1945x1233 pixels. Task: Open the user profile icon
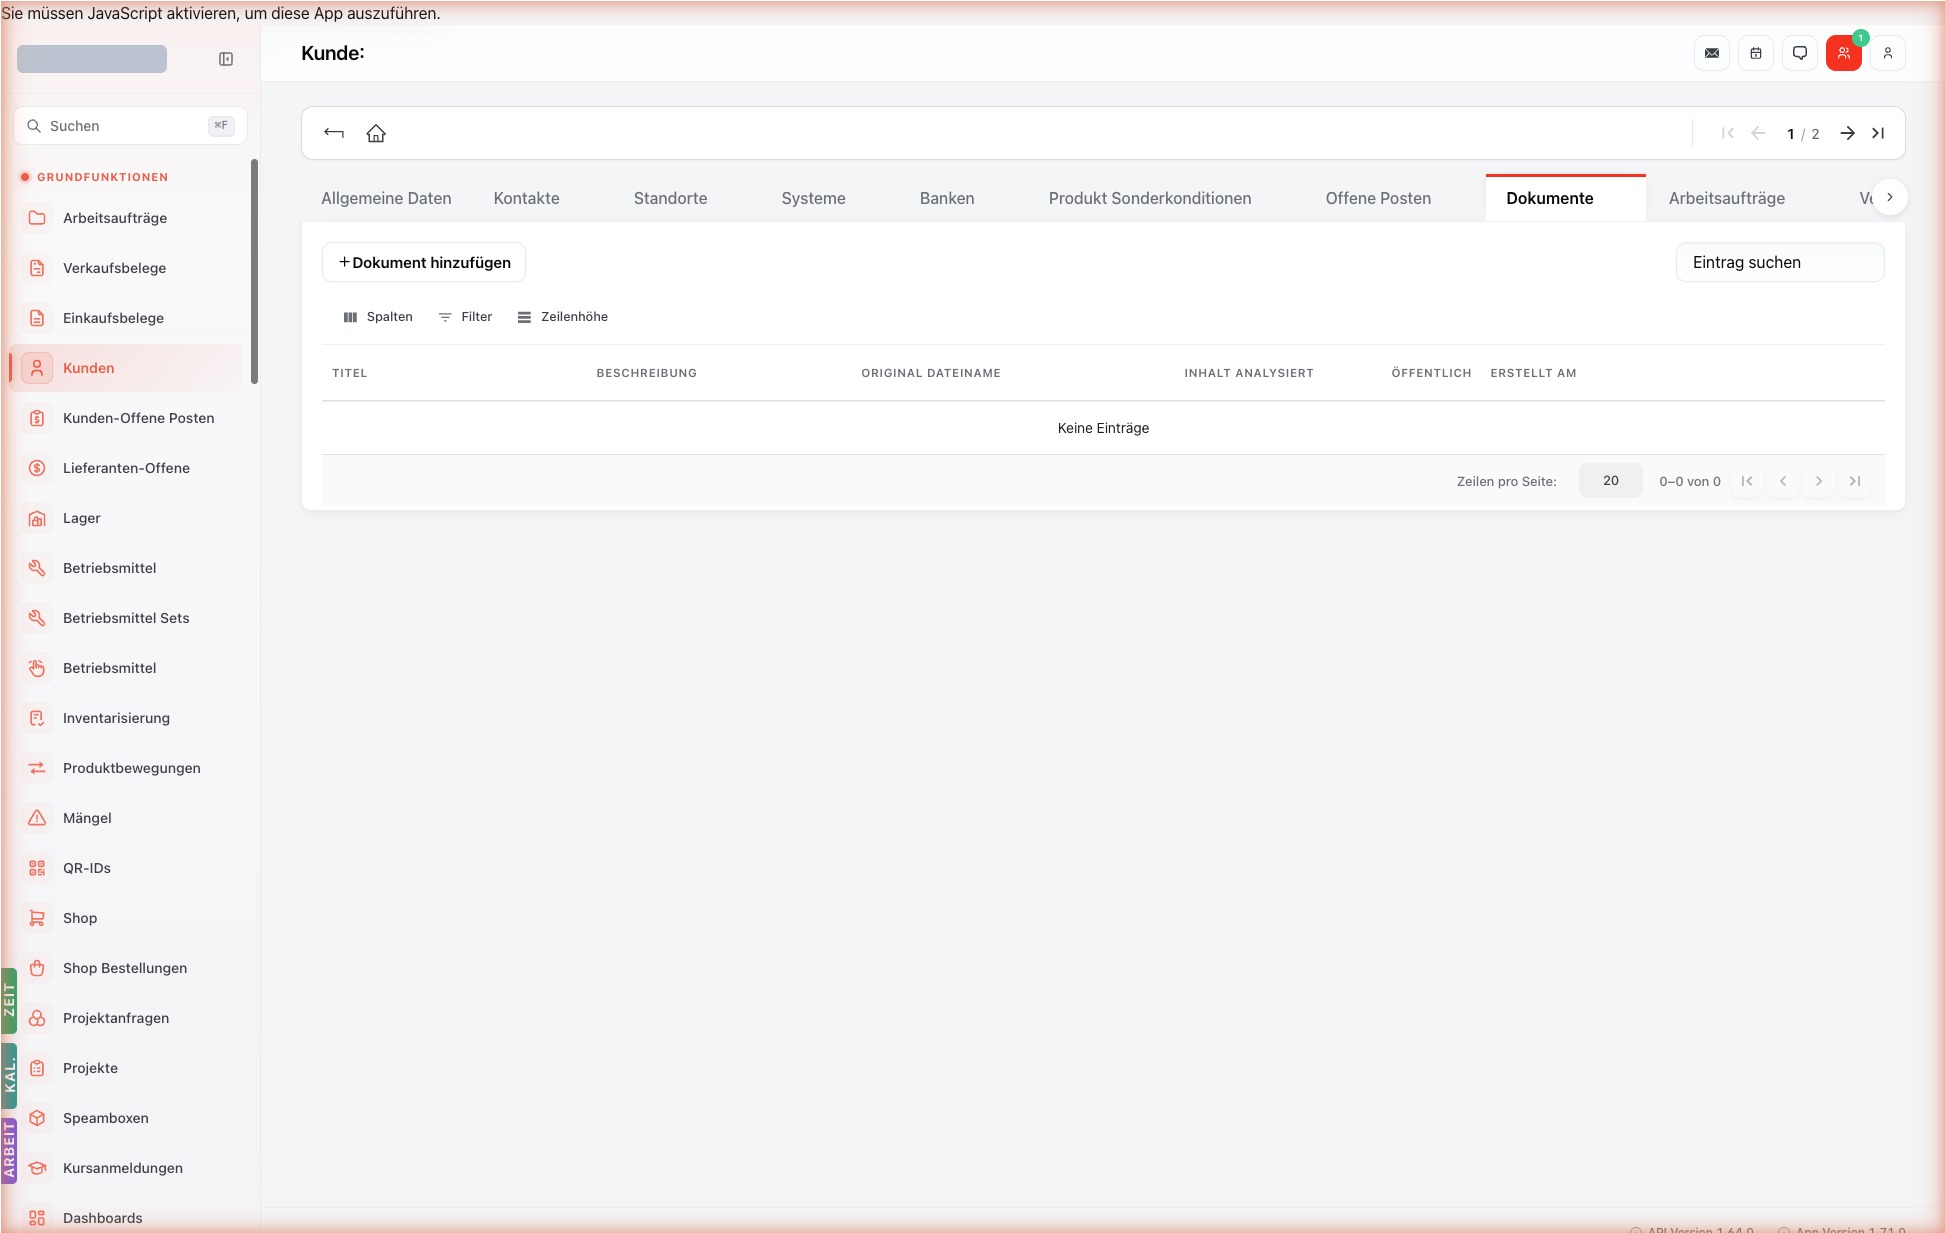click(x=1888, y=53)
